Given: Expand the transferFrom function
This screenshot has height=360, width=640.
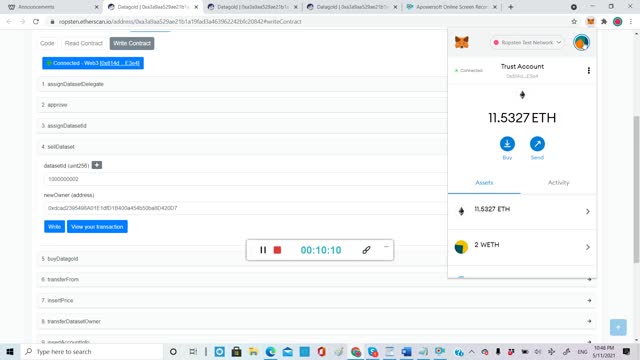Looking at the screenshot, I should 317,280.
